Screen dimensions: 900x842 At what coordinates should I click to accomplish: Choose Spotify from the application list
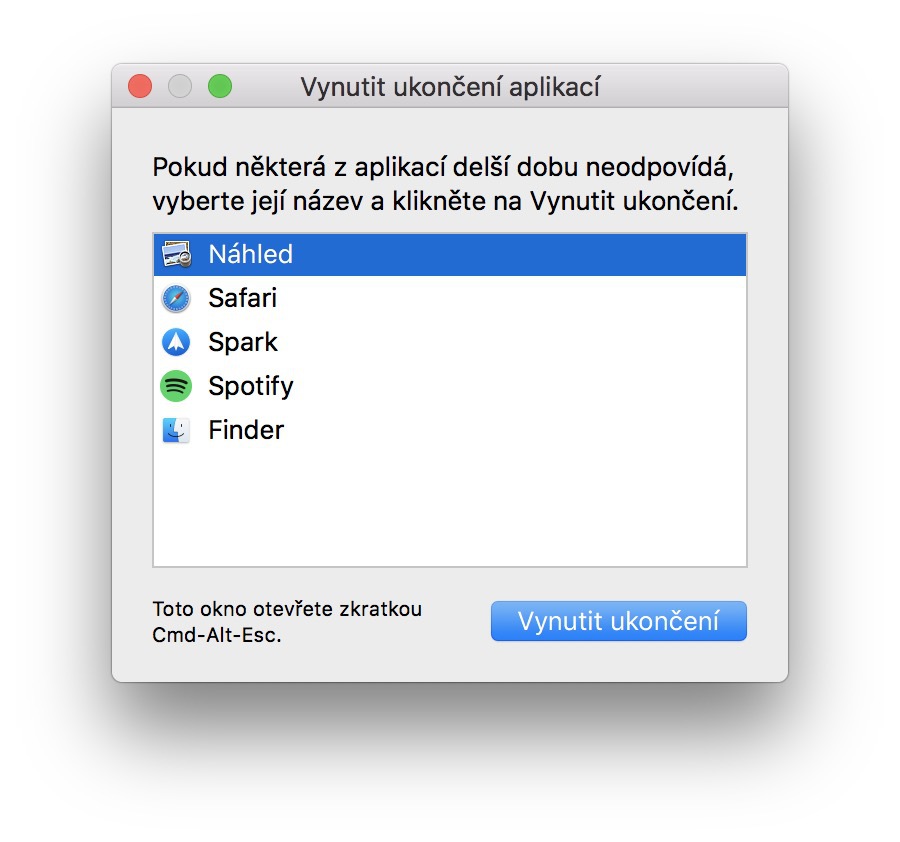[x=250, y=386]
